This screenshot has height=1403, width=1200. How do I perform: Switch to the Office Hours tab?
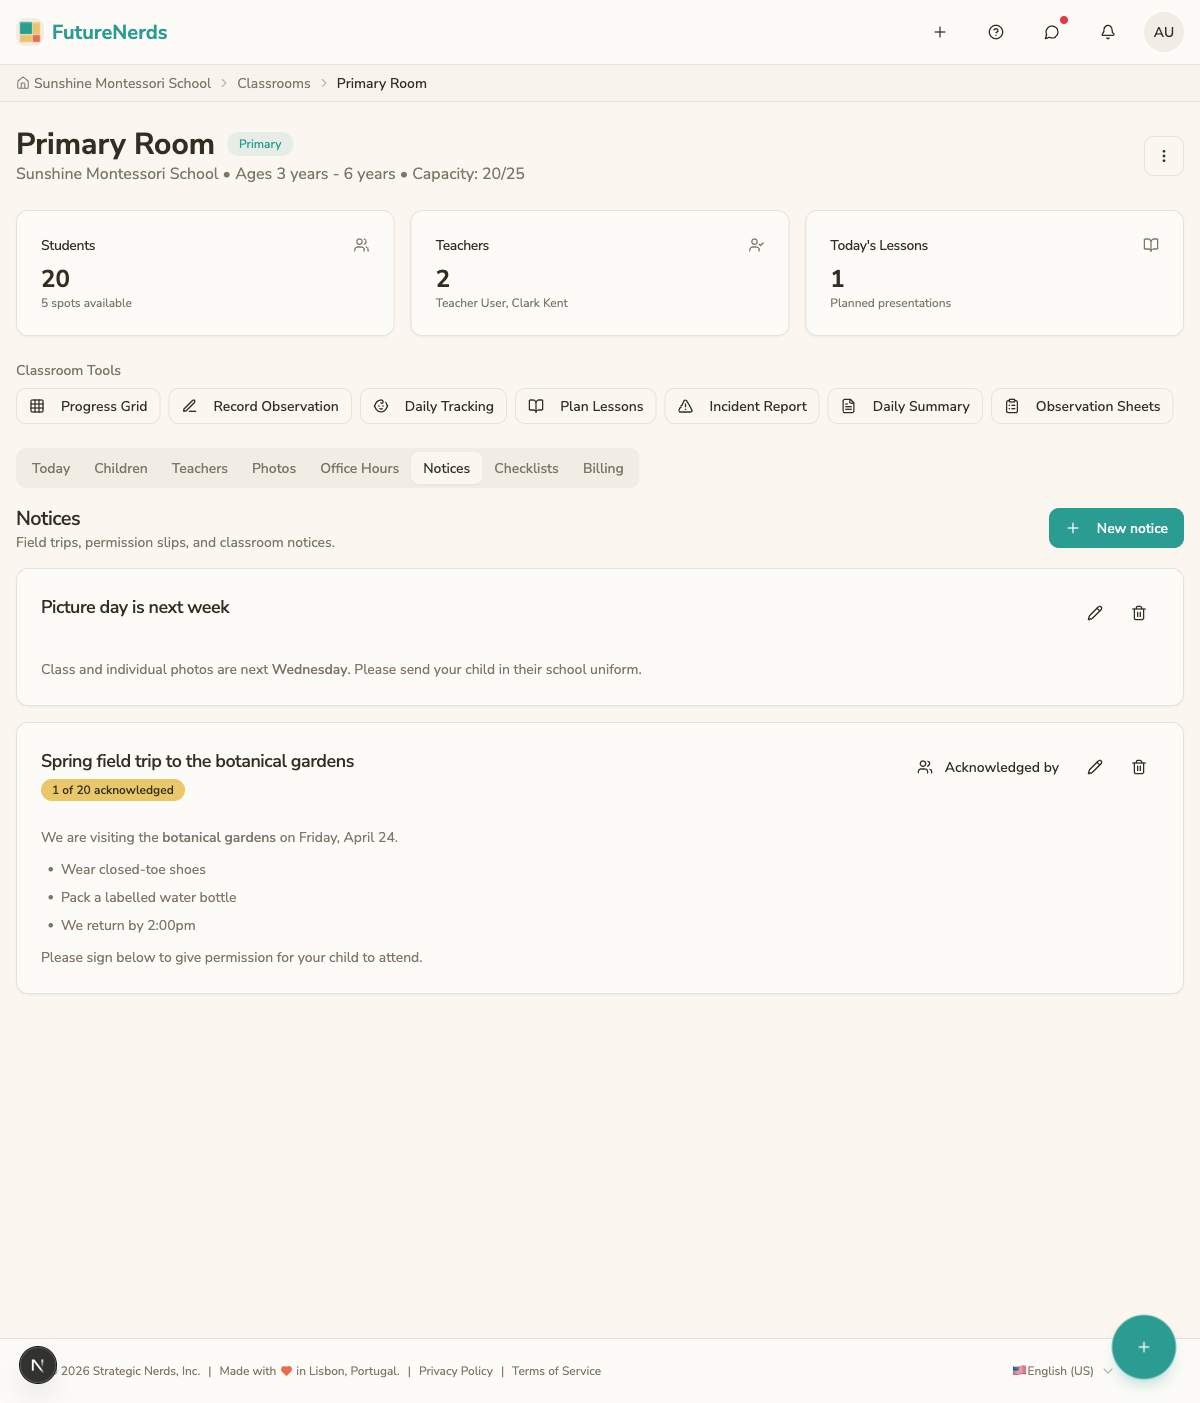(x=359, y=468)
